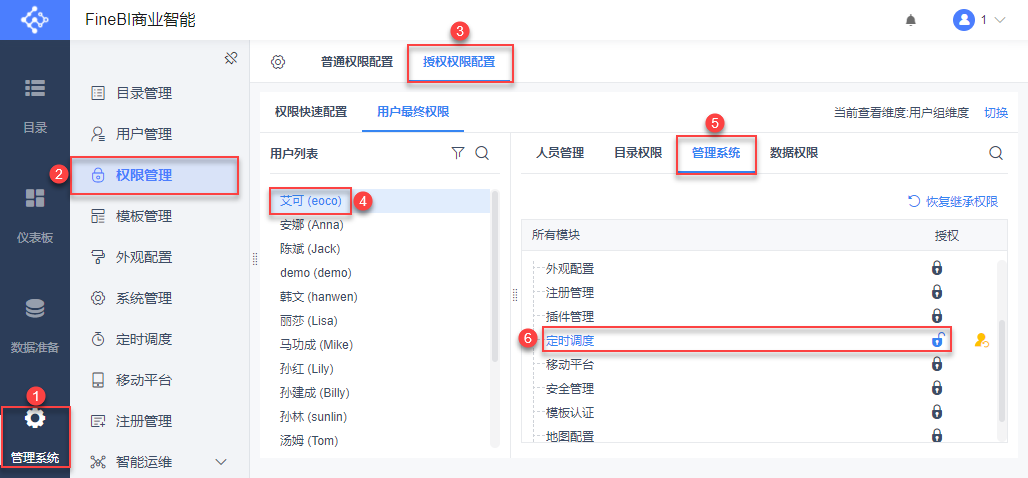Select user 安娜 (Anna) in list

coord(311,225)
